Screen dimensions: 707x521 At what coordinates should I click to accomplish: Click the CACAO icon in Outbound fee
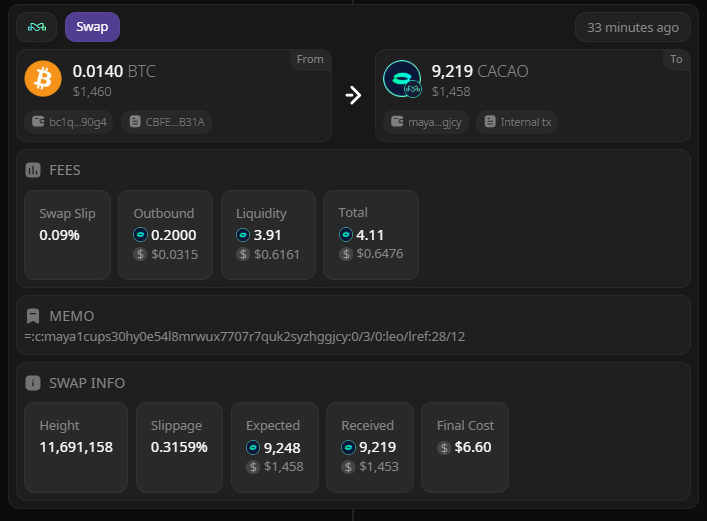[140, 235]
